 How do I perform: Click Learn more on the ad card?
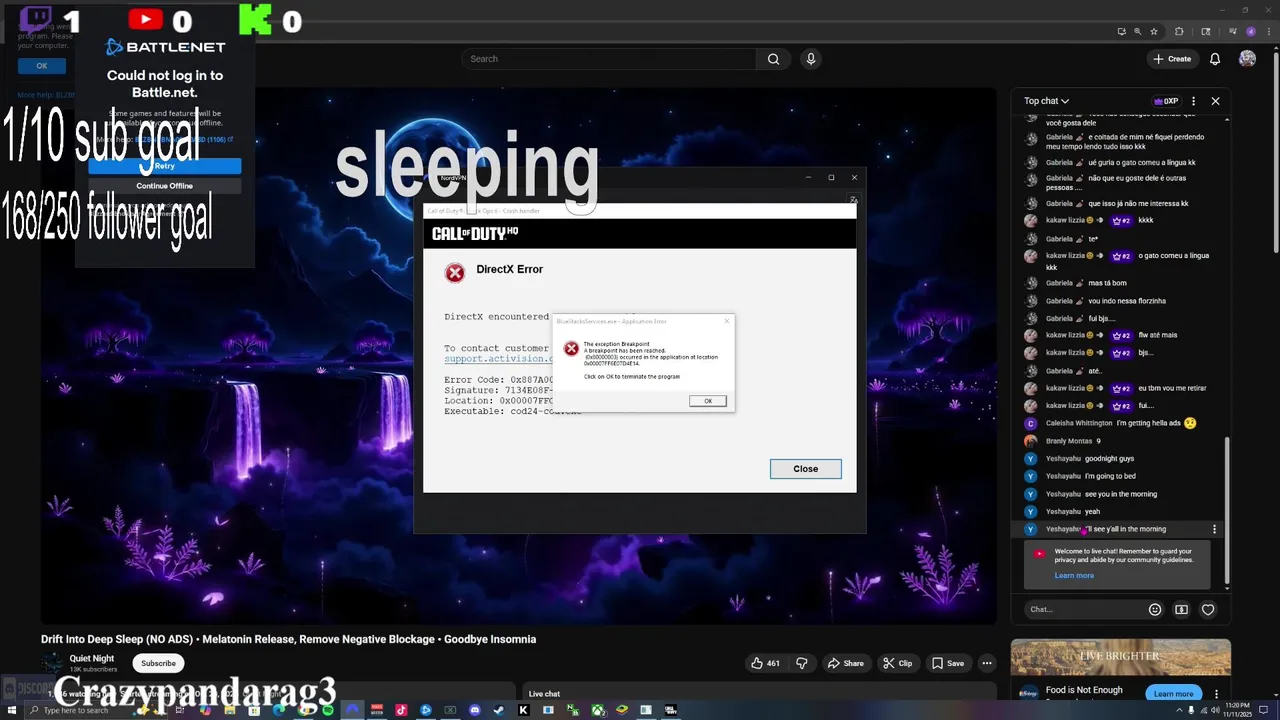[x=1173, y=693]
